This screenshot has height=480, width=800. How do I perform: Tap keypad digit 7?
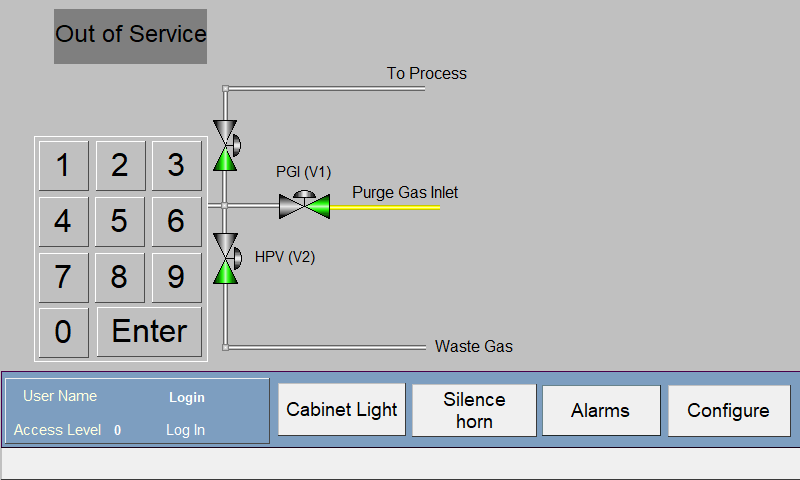64,277
